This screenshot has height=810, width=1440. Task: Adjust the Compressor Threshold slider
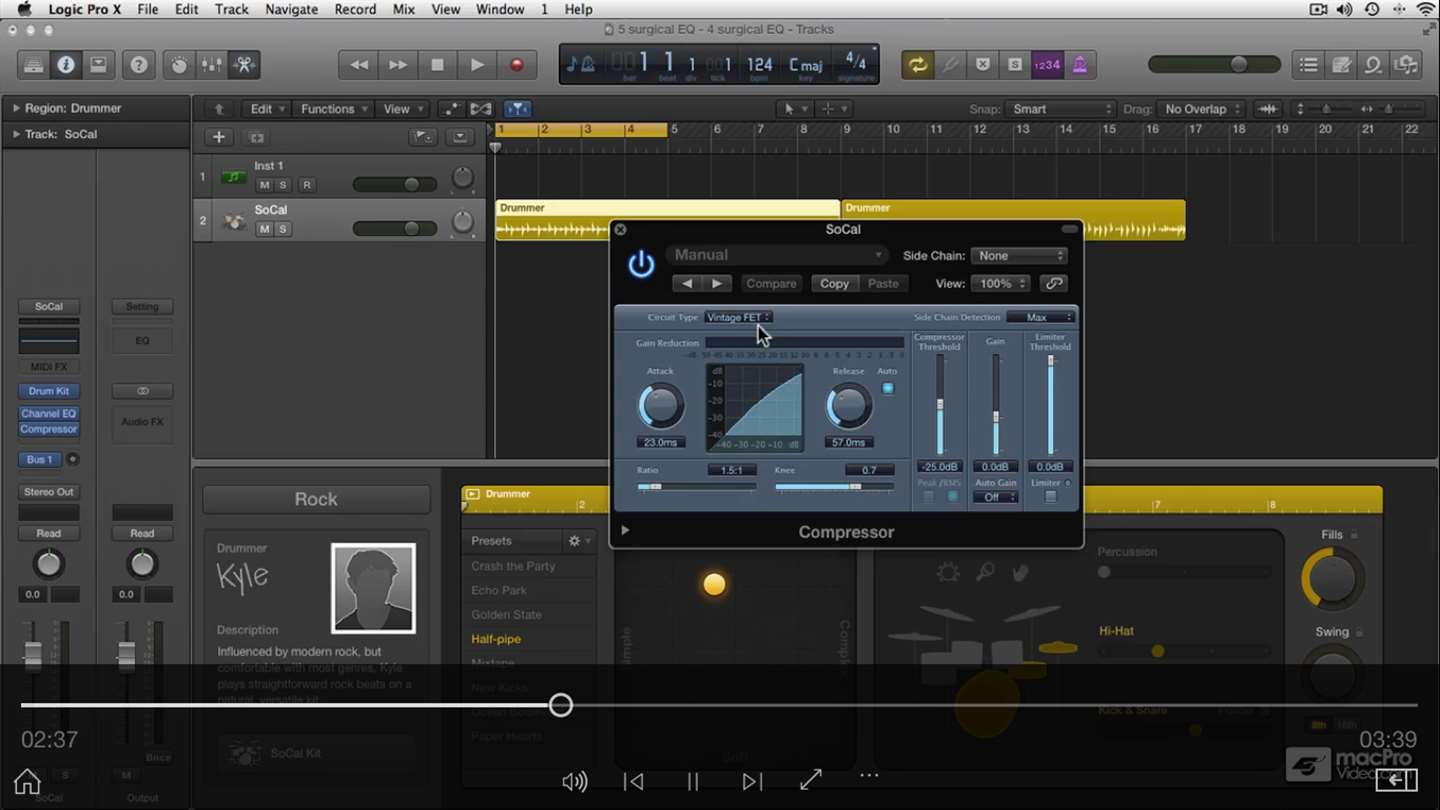[x=939, y=404]
